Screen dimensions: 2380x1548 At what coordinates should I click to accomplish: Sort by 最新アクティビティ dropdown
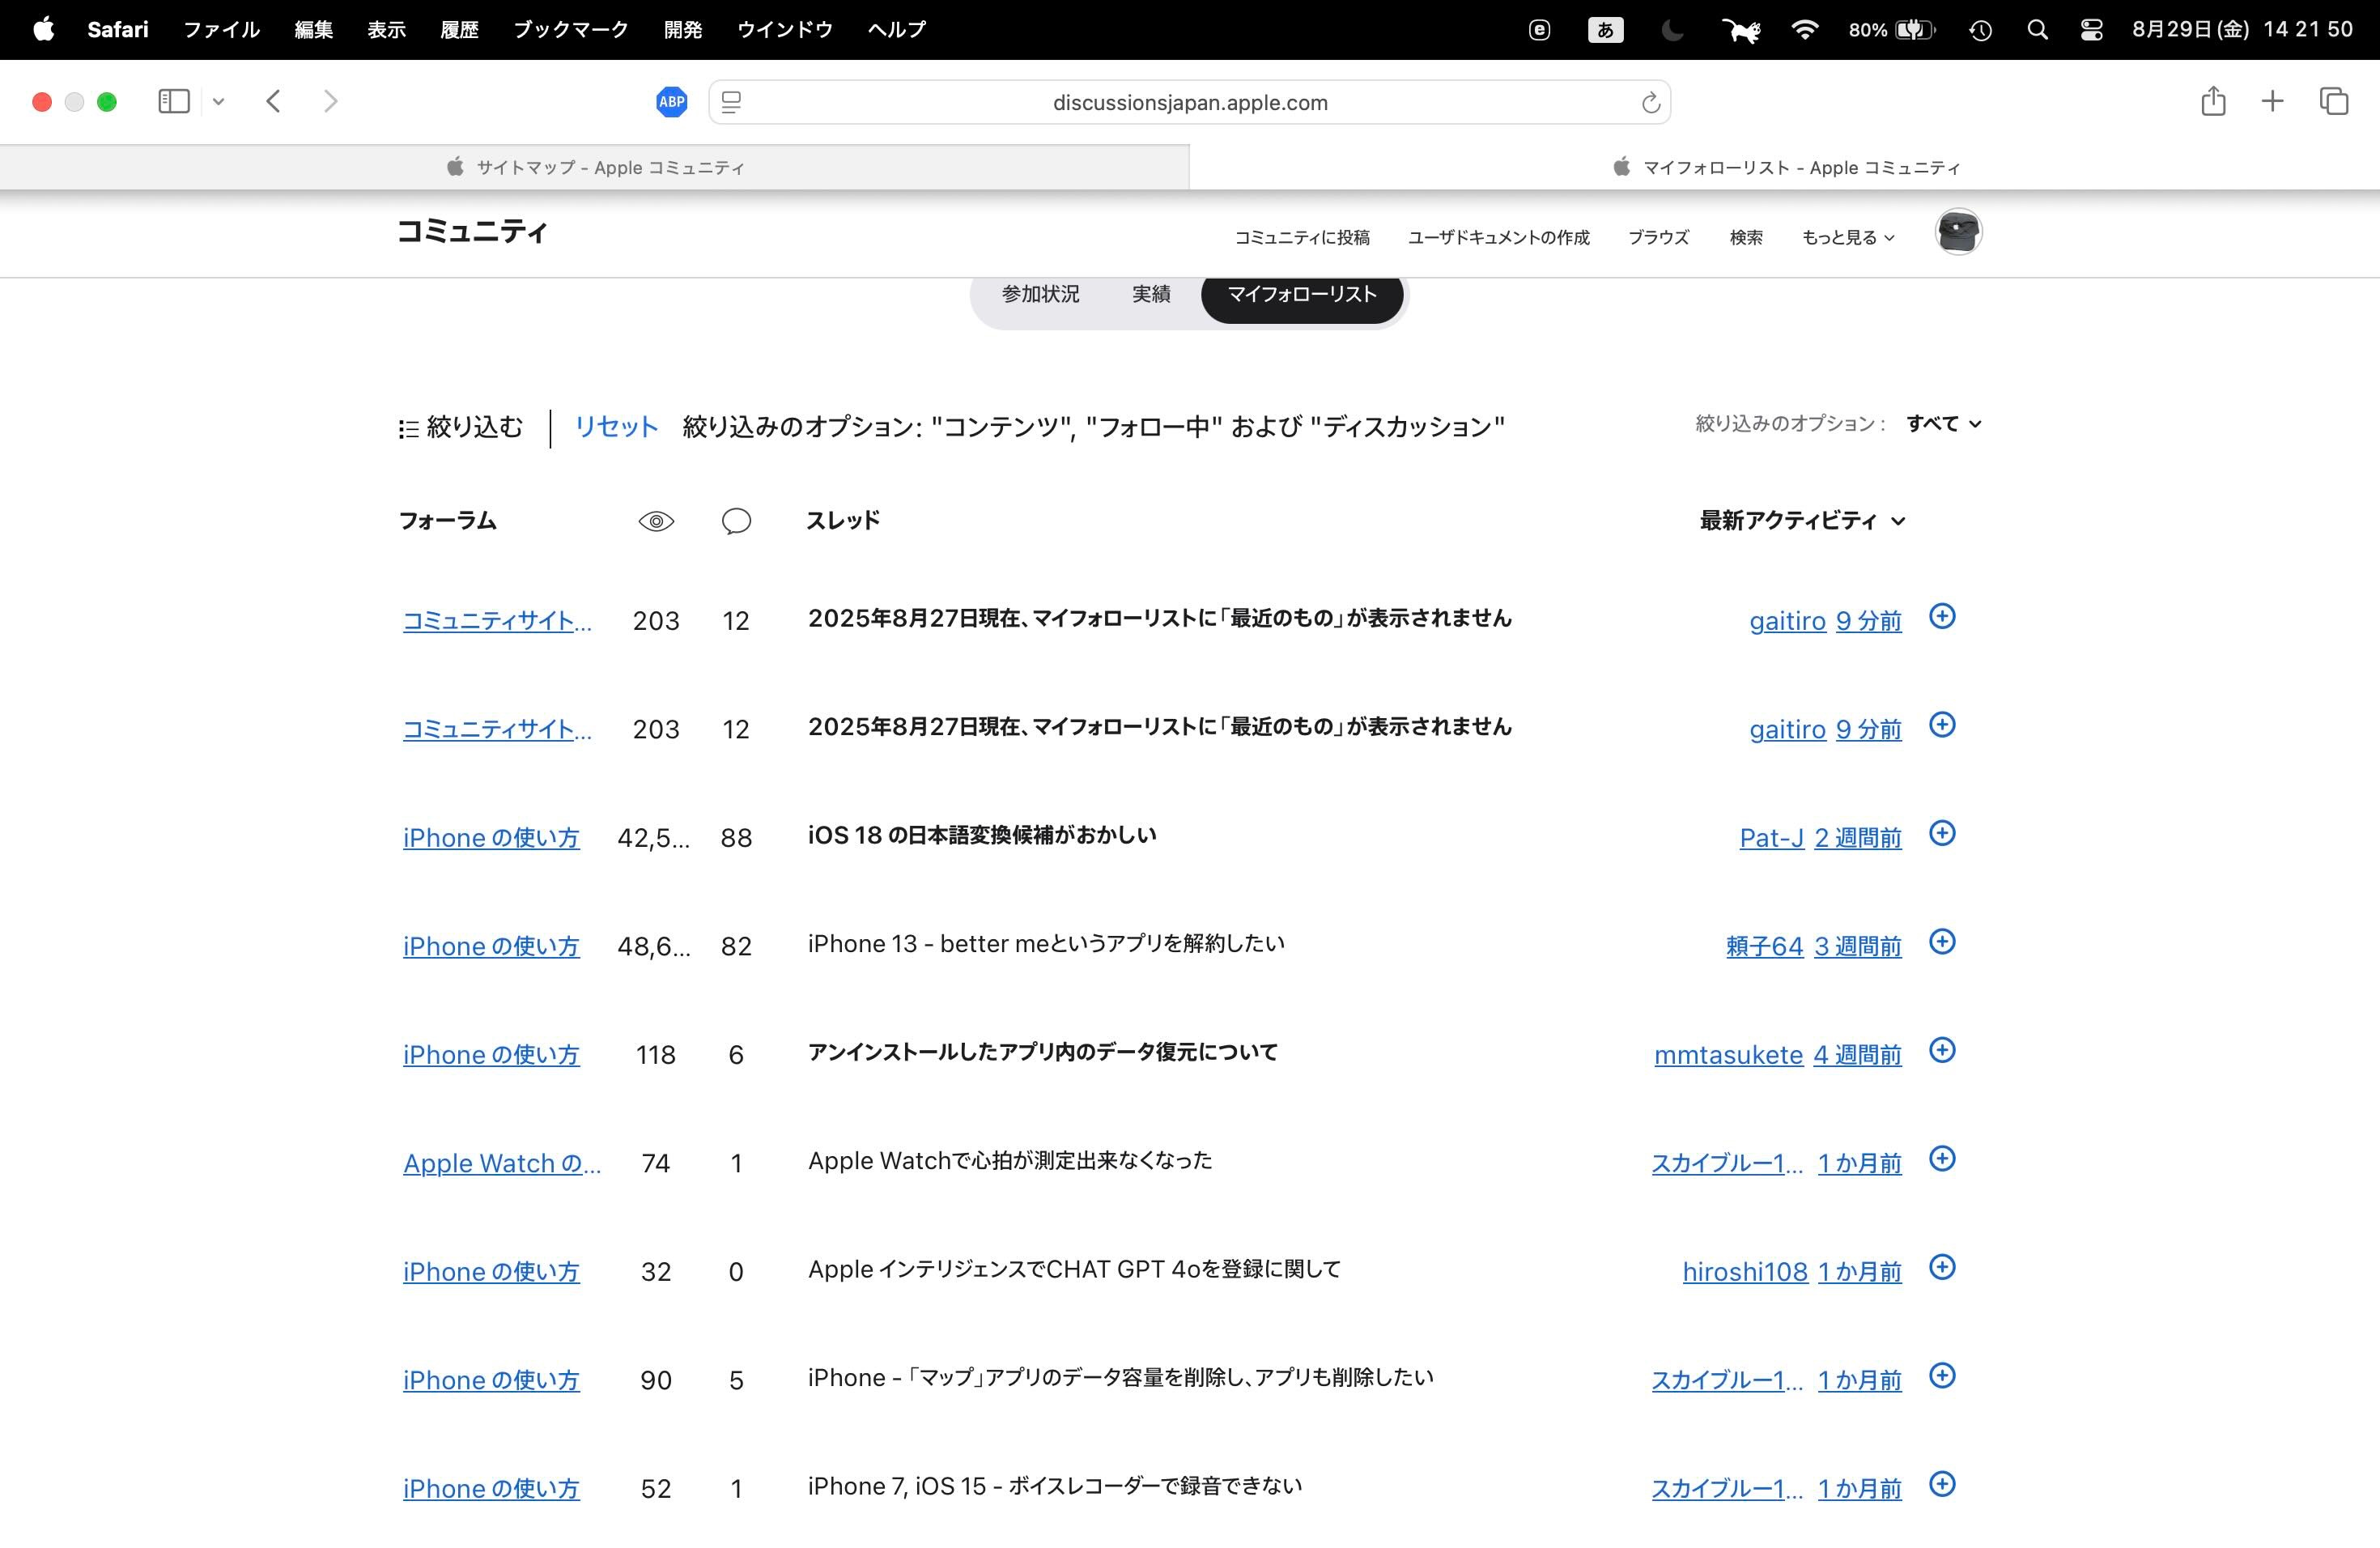1801,521
